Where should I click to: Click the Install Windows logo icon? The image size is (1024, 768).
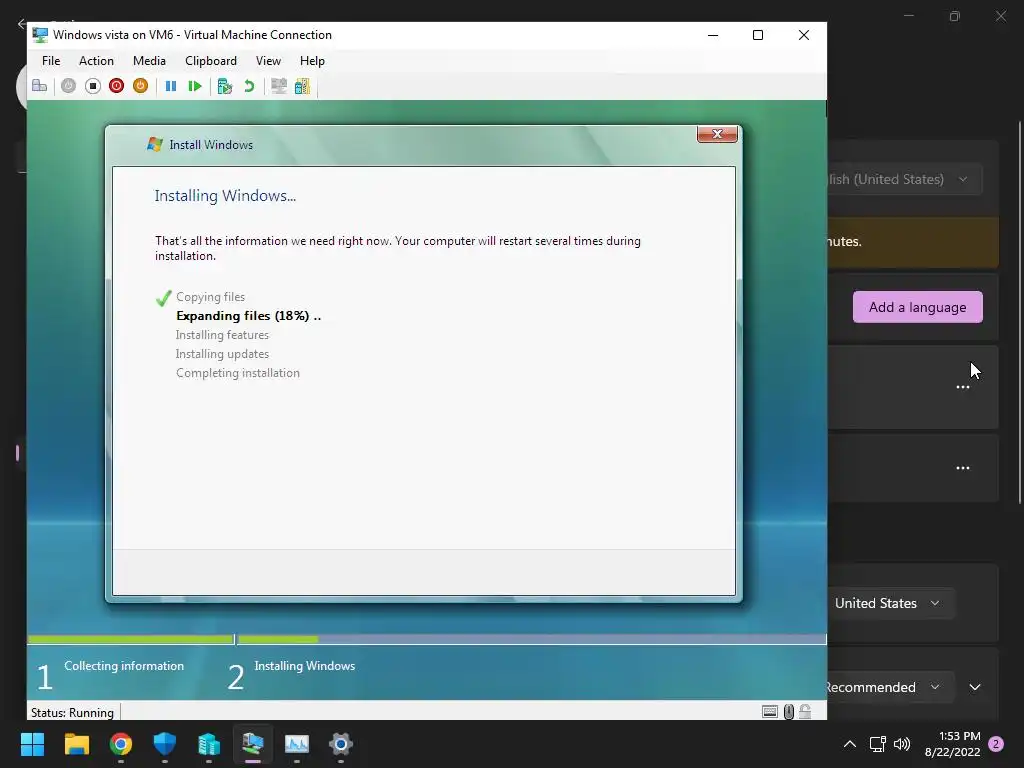pyautogui.click(x=155, y=144)
